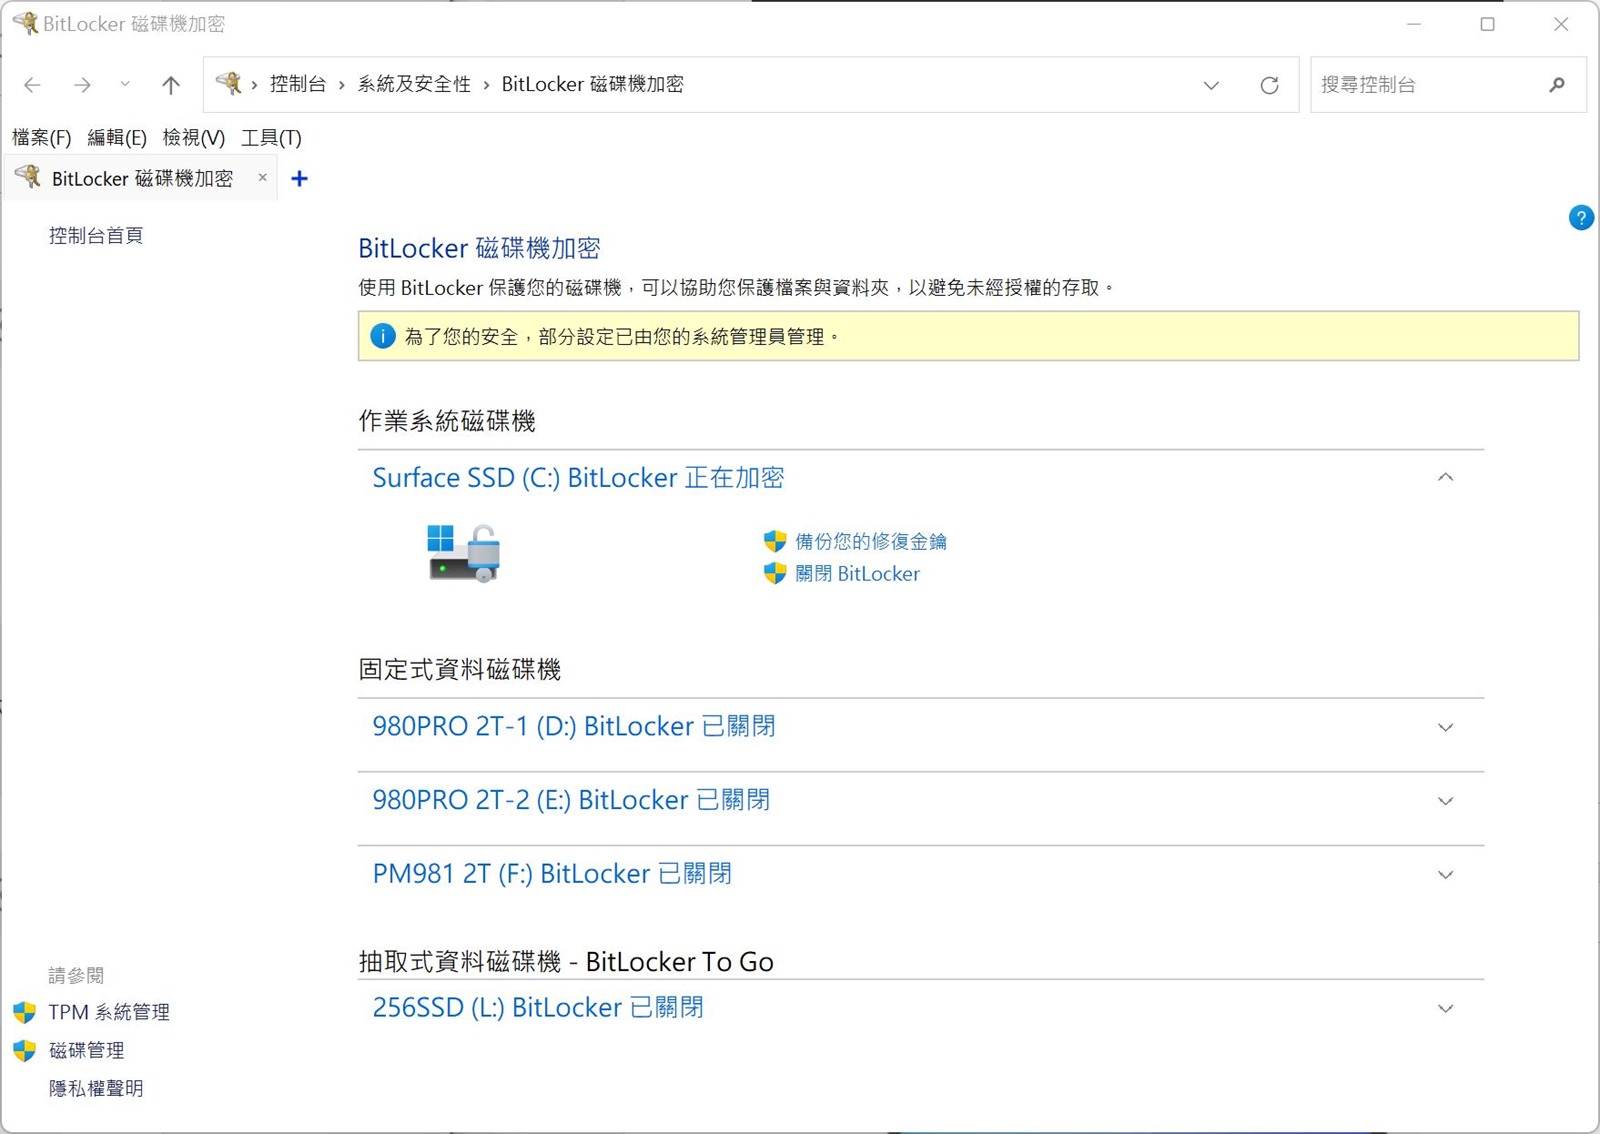Open the address bar history dropdown
The height and width of the screenshot is (1134, 1600).
click(x=1211, y=85)
